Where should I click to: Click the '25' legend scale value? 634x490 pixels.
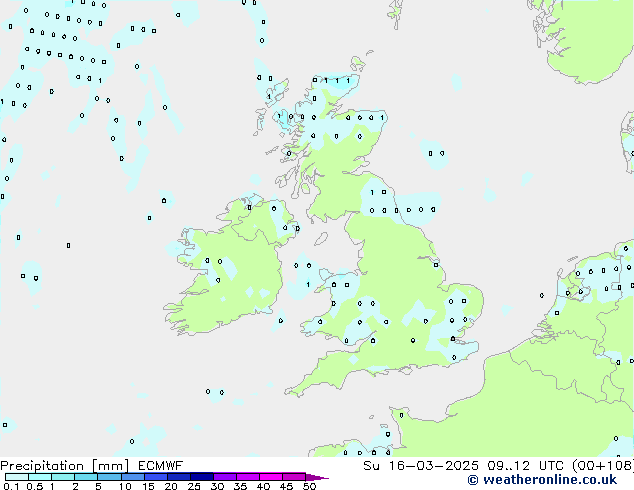(x=194, y=486)
